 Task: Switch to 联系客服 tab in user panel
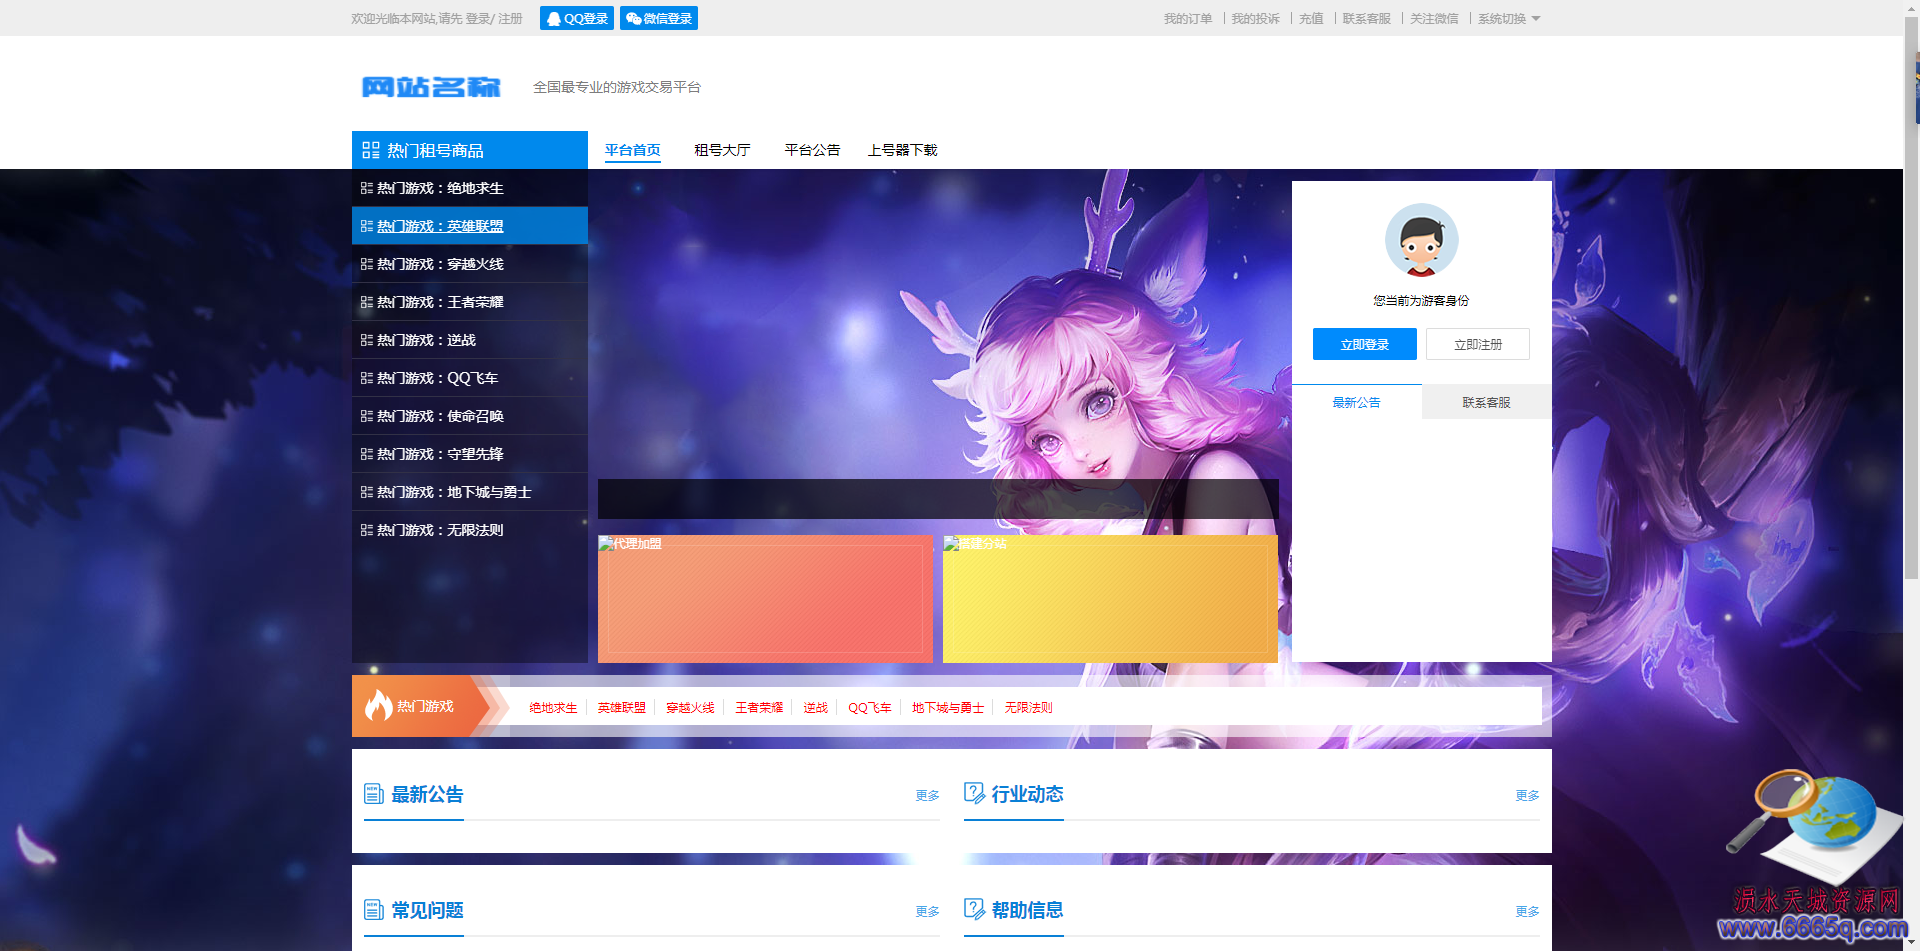1487,402
